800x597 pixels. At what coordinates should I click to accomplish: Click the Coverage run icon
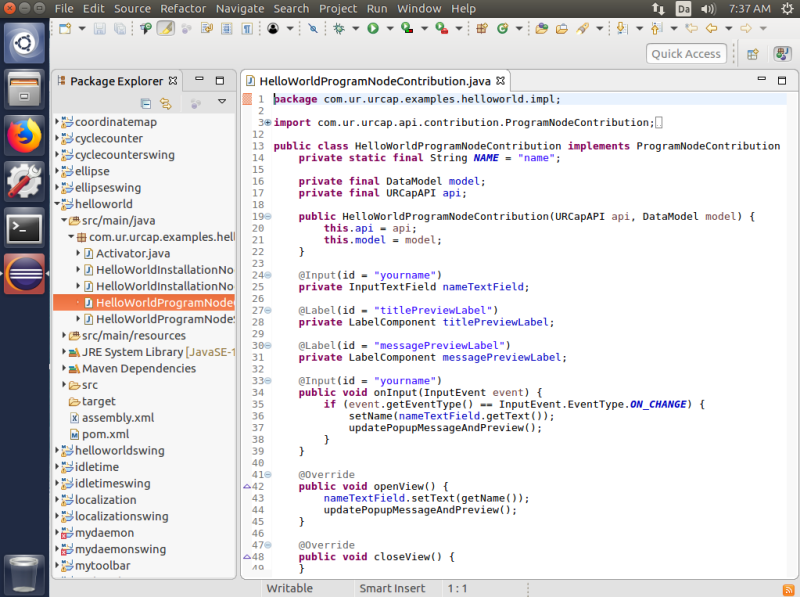coord(407,29)
